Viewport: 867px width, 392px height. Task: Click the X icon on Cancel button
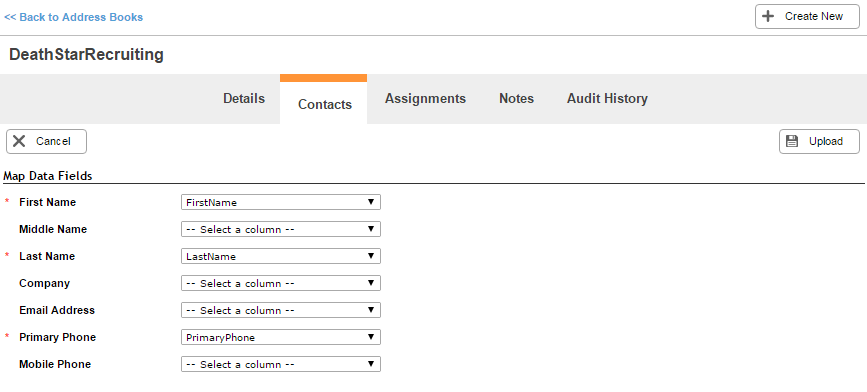[19, 142]
